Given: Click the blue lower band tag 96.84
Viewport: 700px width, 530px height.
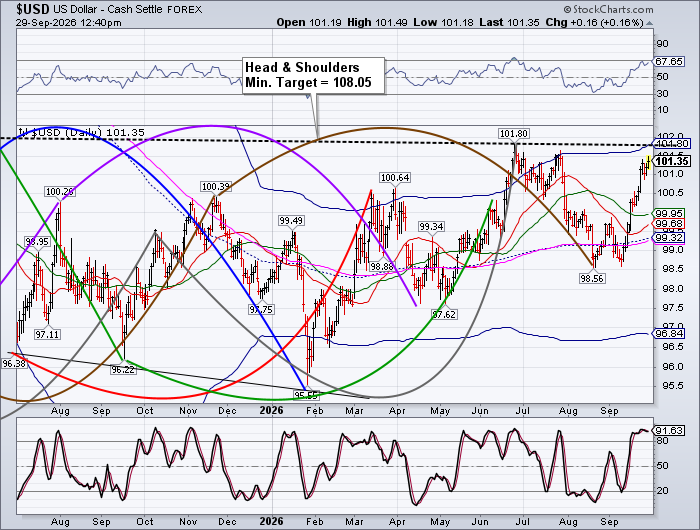Looking at the screenshot, I should [x=669, y=334].
